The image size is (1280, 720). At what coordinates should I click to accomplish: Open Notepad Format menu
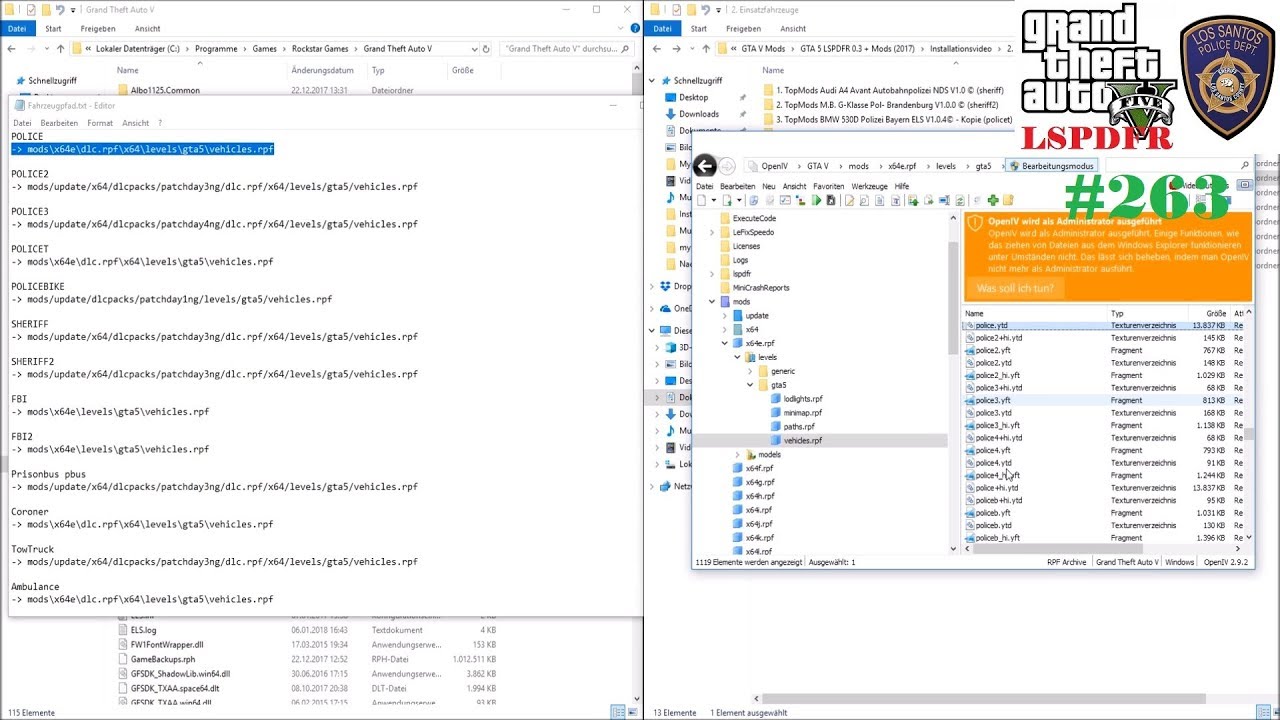(x=100, y=123)
